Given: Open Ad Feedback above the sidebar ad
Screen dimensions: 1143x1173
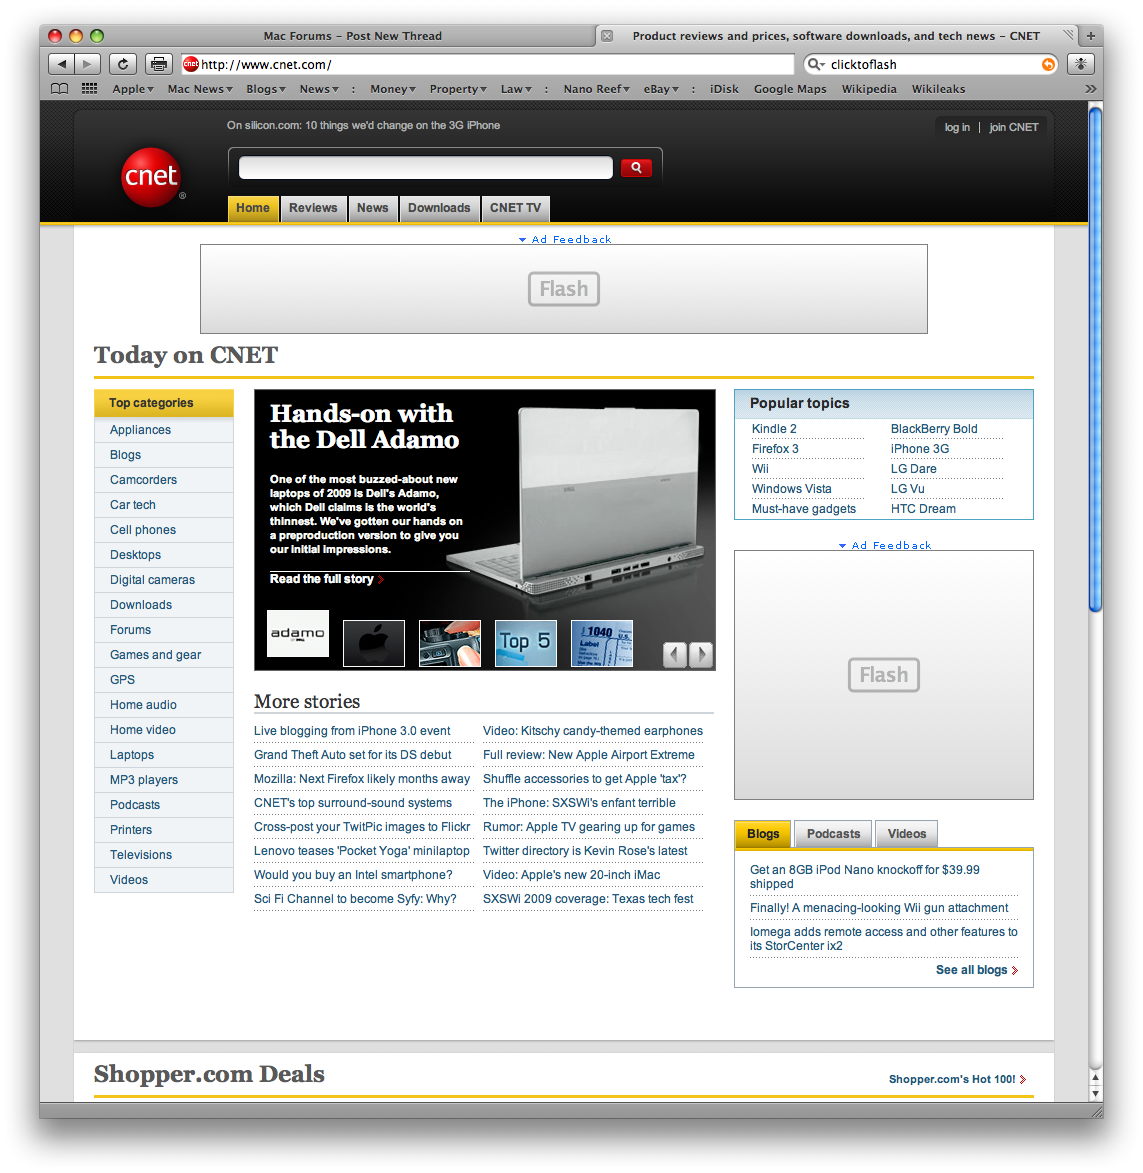Looking at the screenshot, I should [x=885, y=545].
